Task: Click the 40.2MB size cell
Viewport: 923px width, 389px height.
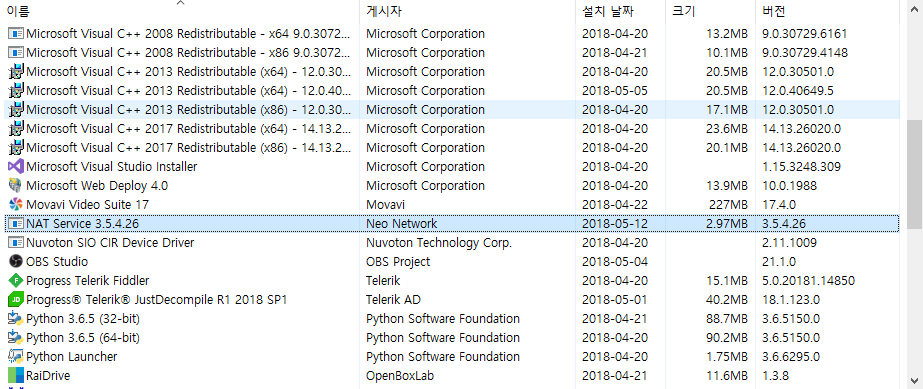Action: click(727, 300)
